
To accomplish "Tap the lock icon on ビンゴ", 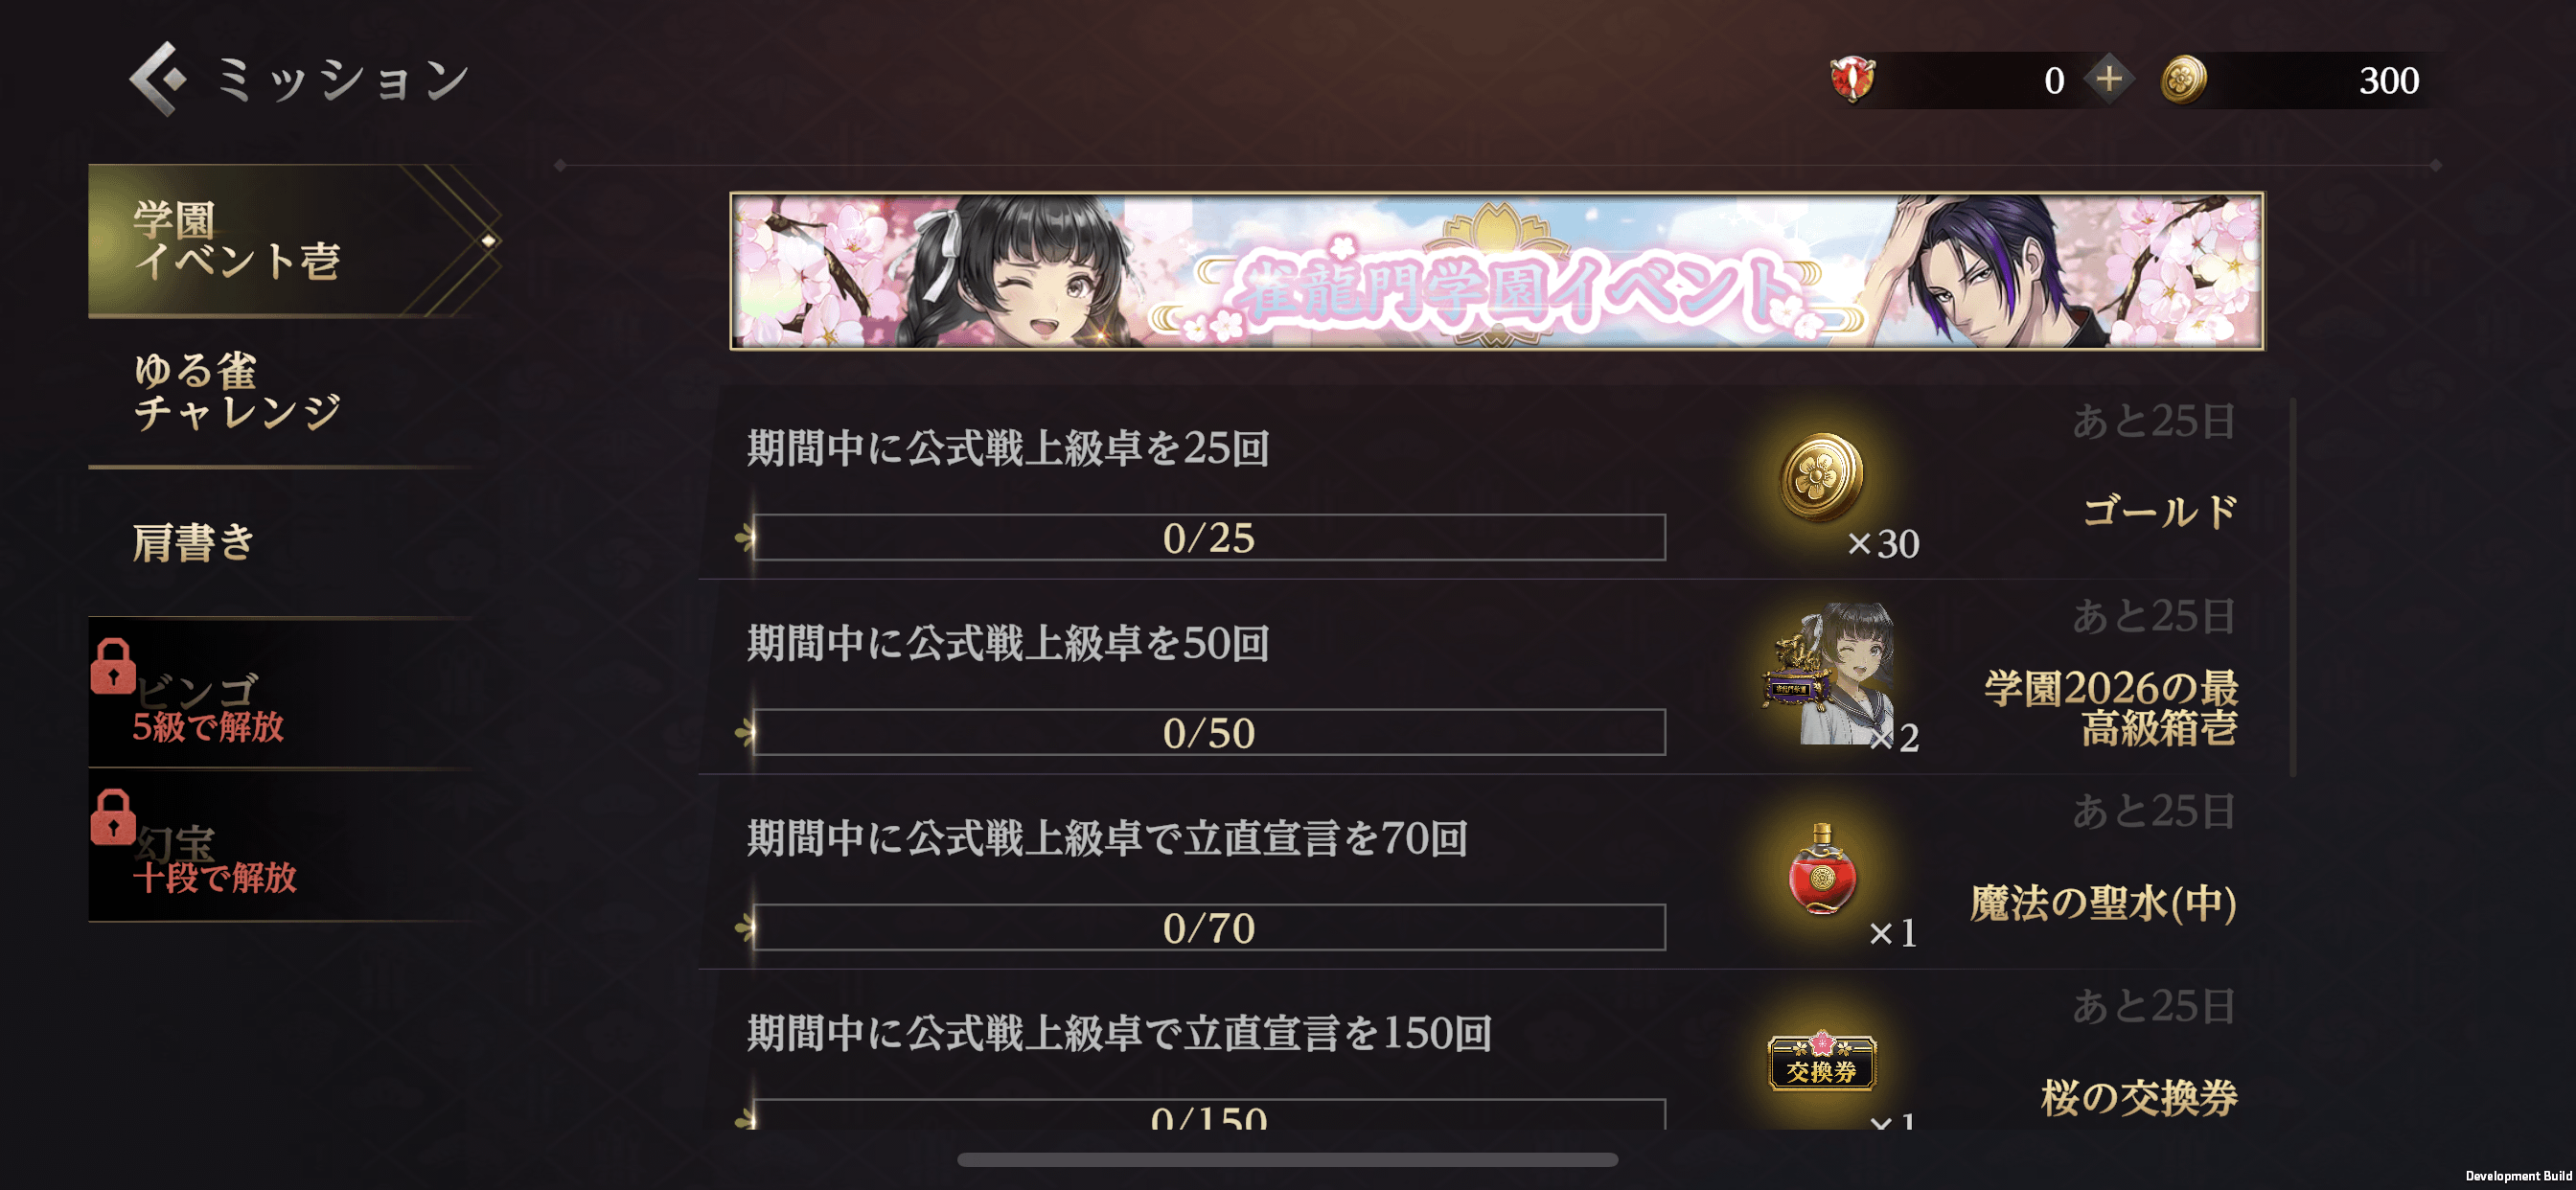I will click(x=113, y=666).
